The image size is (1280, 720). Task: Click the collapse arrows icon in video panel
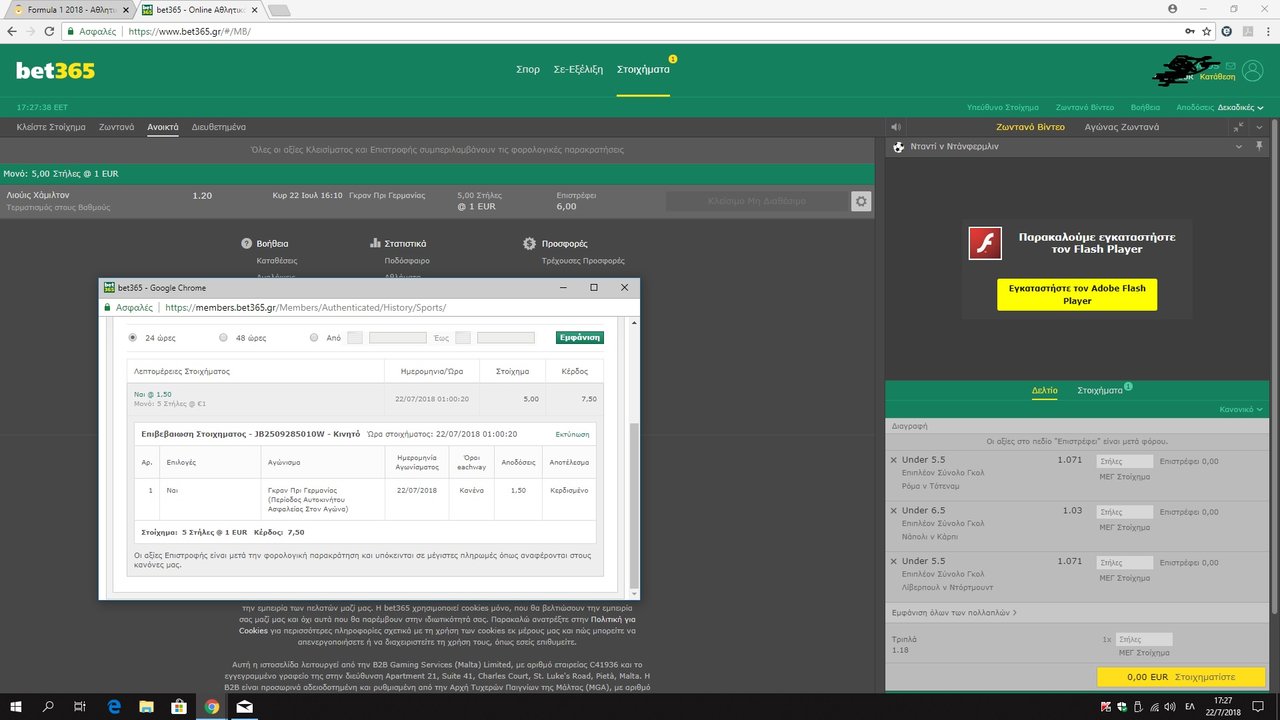1239,127
